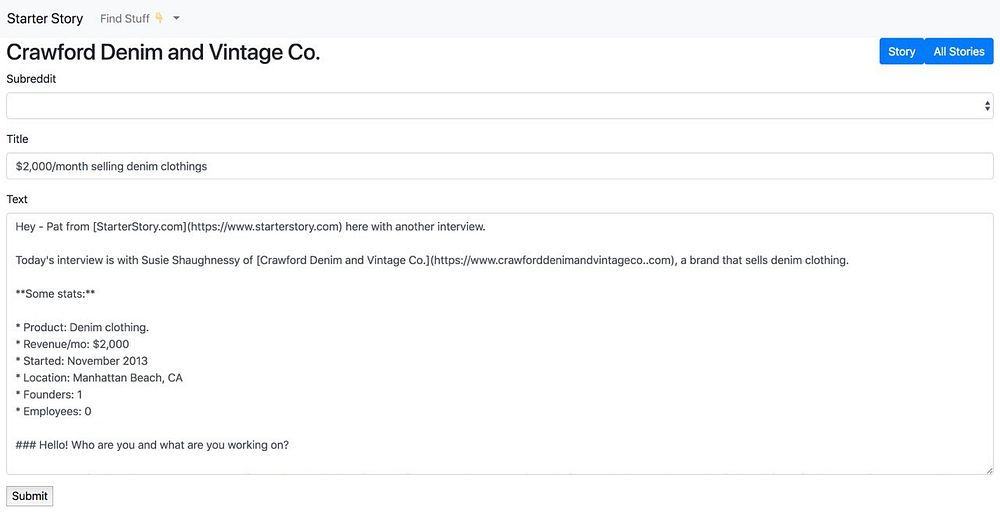The height and width of the screenshot is (526, 1000).
Task: Place cursor on the Some stats line
Action: click(x=55, y=294)
